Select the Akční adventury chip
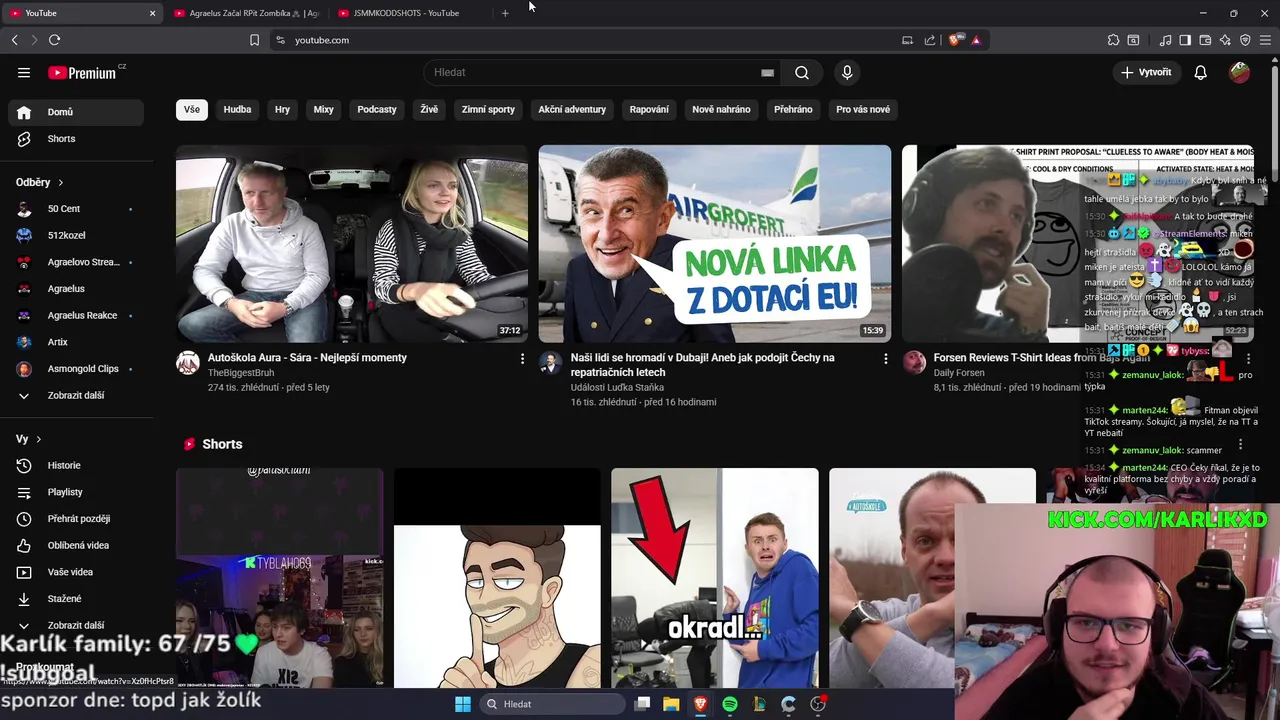 tap(572, 109)
